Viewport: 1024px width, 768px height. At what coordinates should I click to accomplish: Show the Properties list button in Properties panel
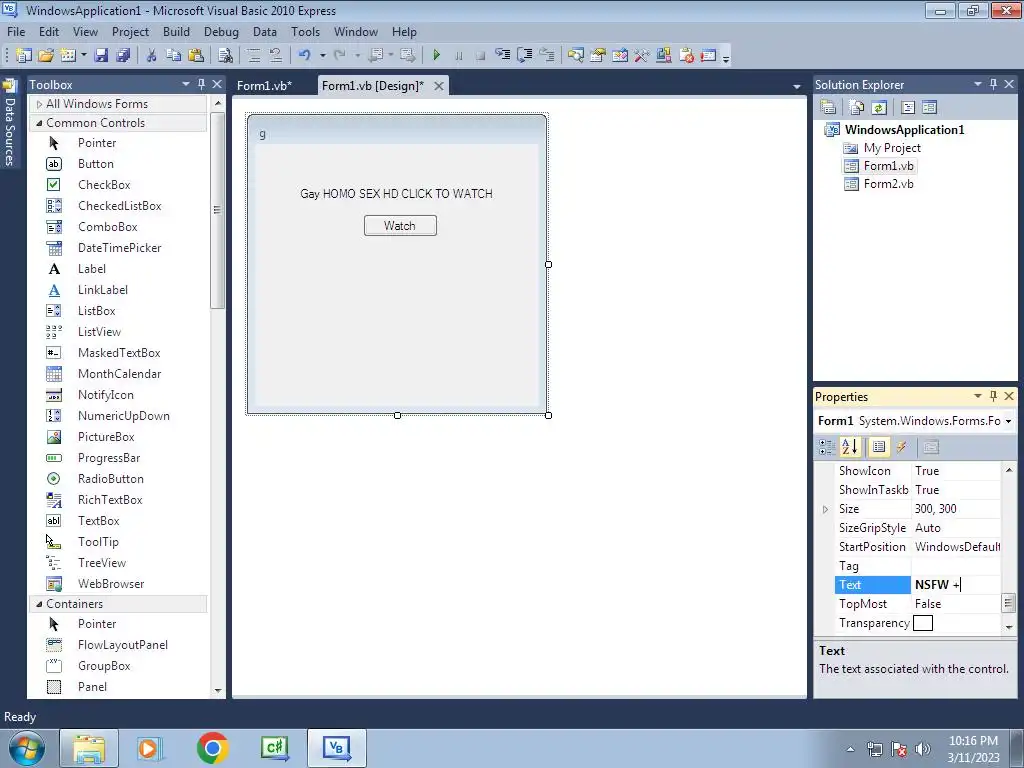[879, 447]
